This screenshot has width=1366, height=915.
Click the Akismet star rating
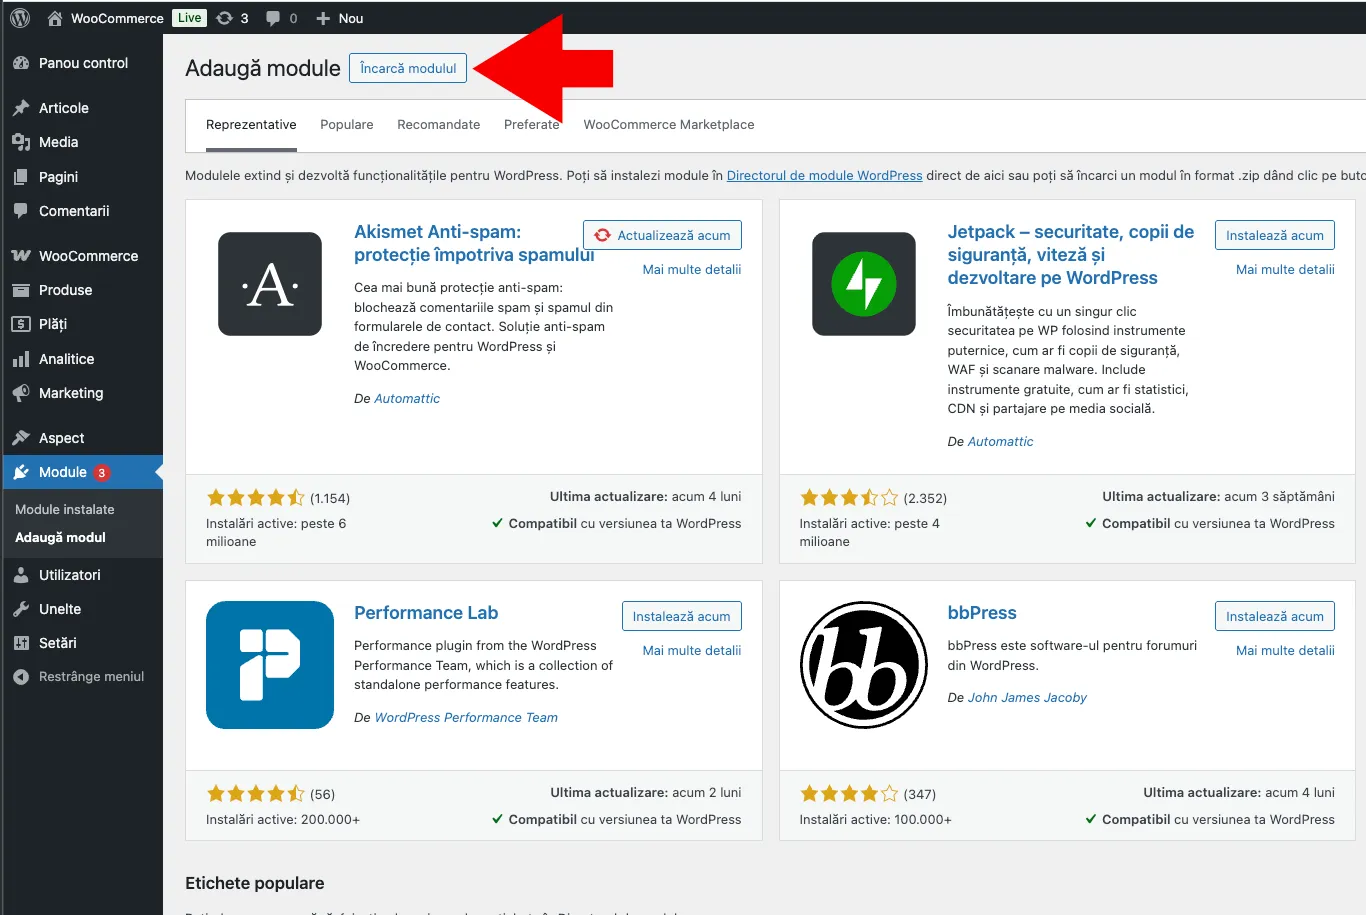coord(255,498)
